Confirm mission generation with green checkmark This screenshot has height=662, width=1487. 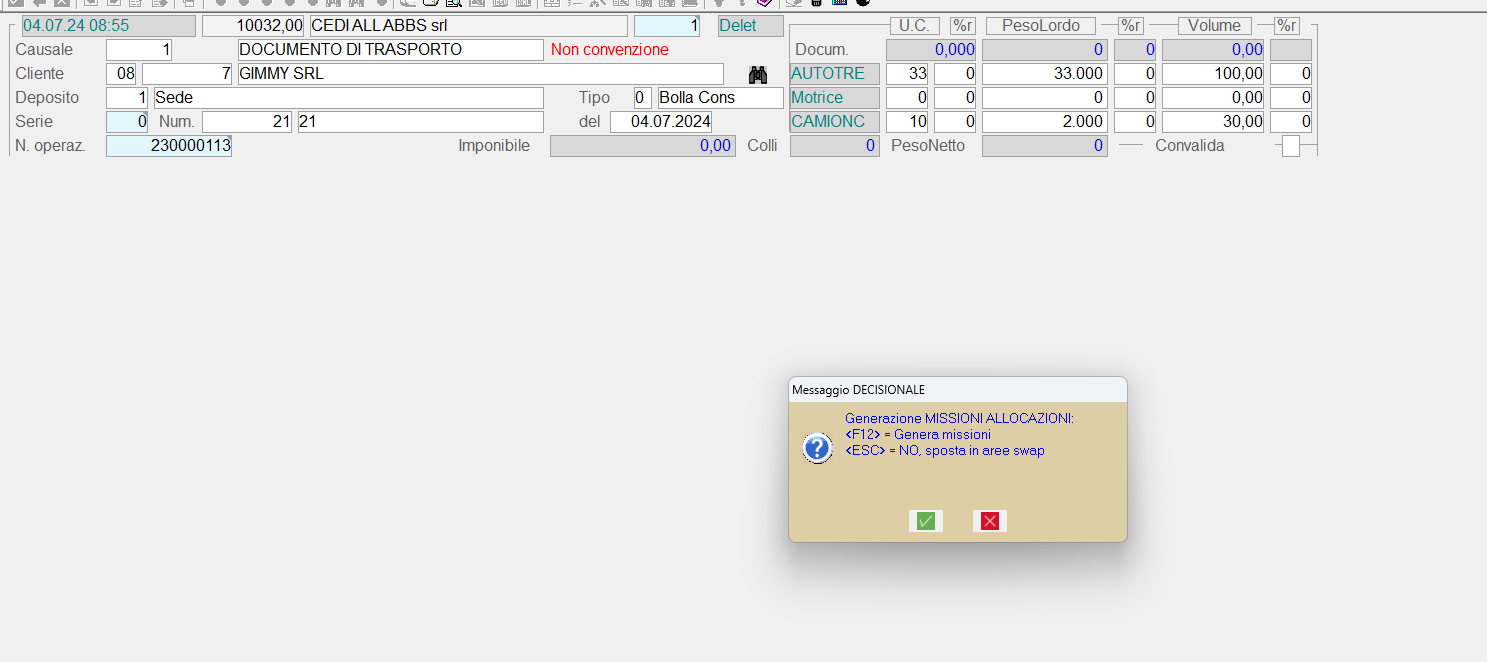click(x=925, y=521)
